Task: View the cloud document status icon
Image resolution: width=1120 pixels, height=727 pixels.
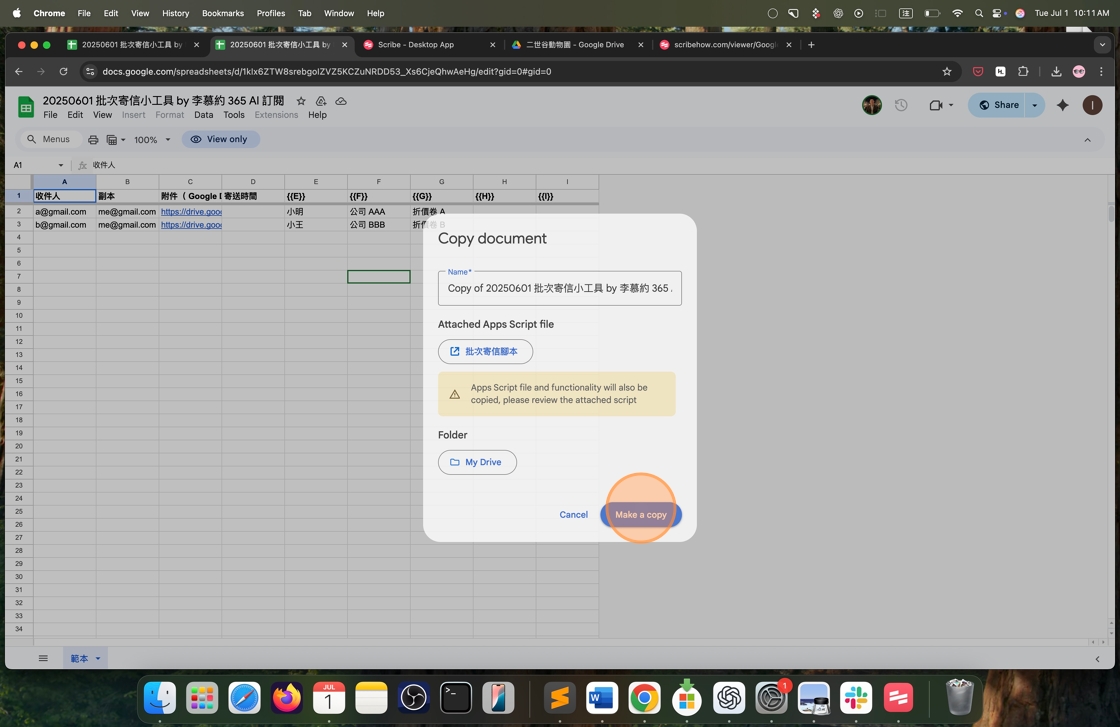Action: pos(341,101)
